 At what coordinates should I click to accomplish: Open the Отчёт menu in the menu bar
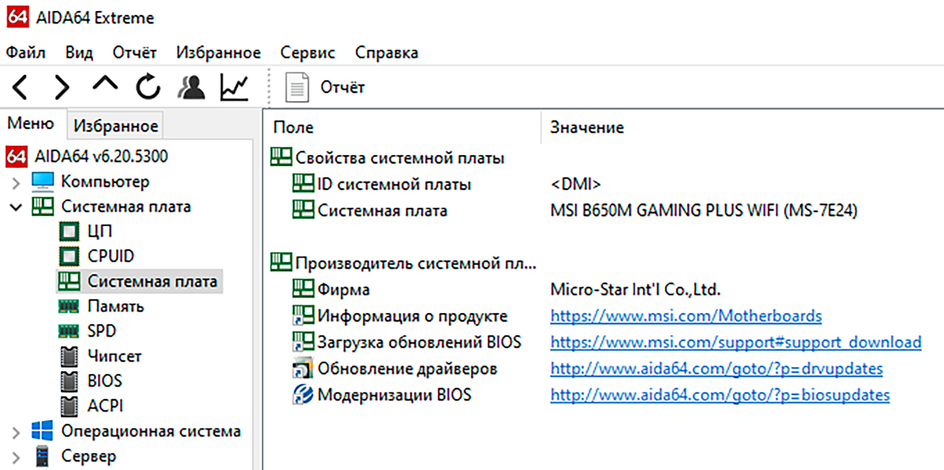[x=135, y=53]
